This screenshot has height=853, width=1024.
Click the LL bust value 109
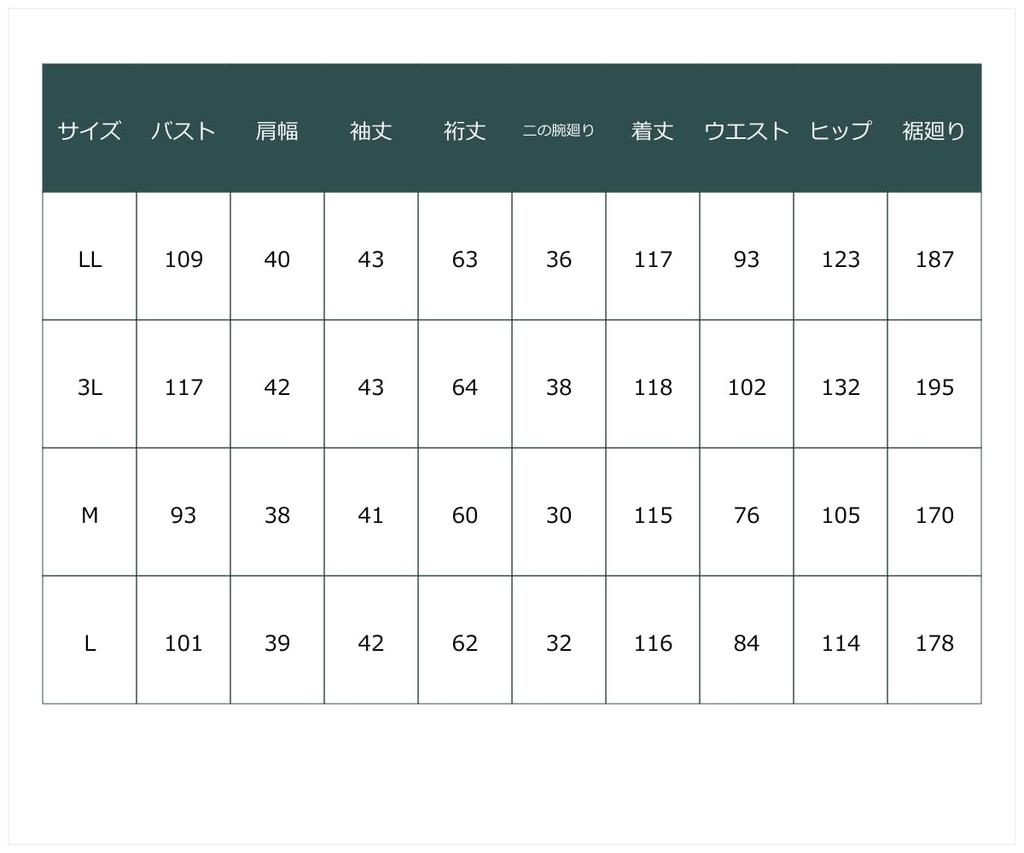pyautogui.click(x=183, y=260)
